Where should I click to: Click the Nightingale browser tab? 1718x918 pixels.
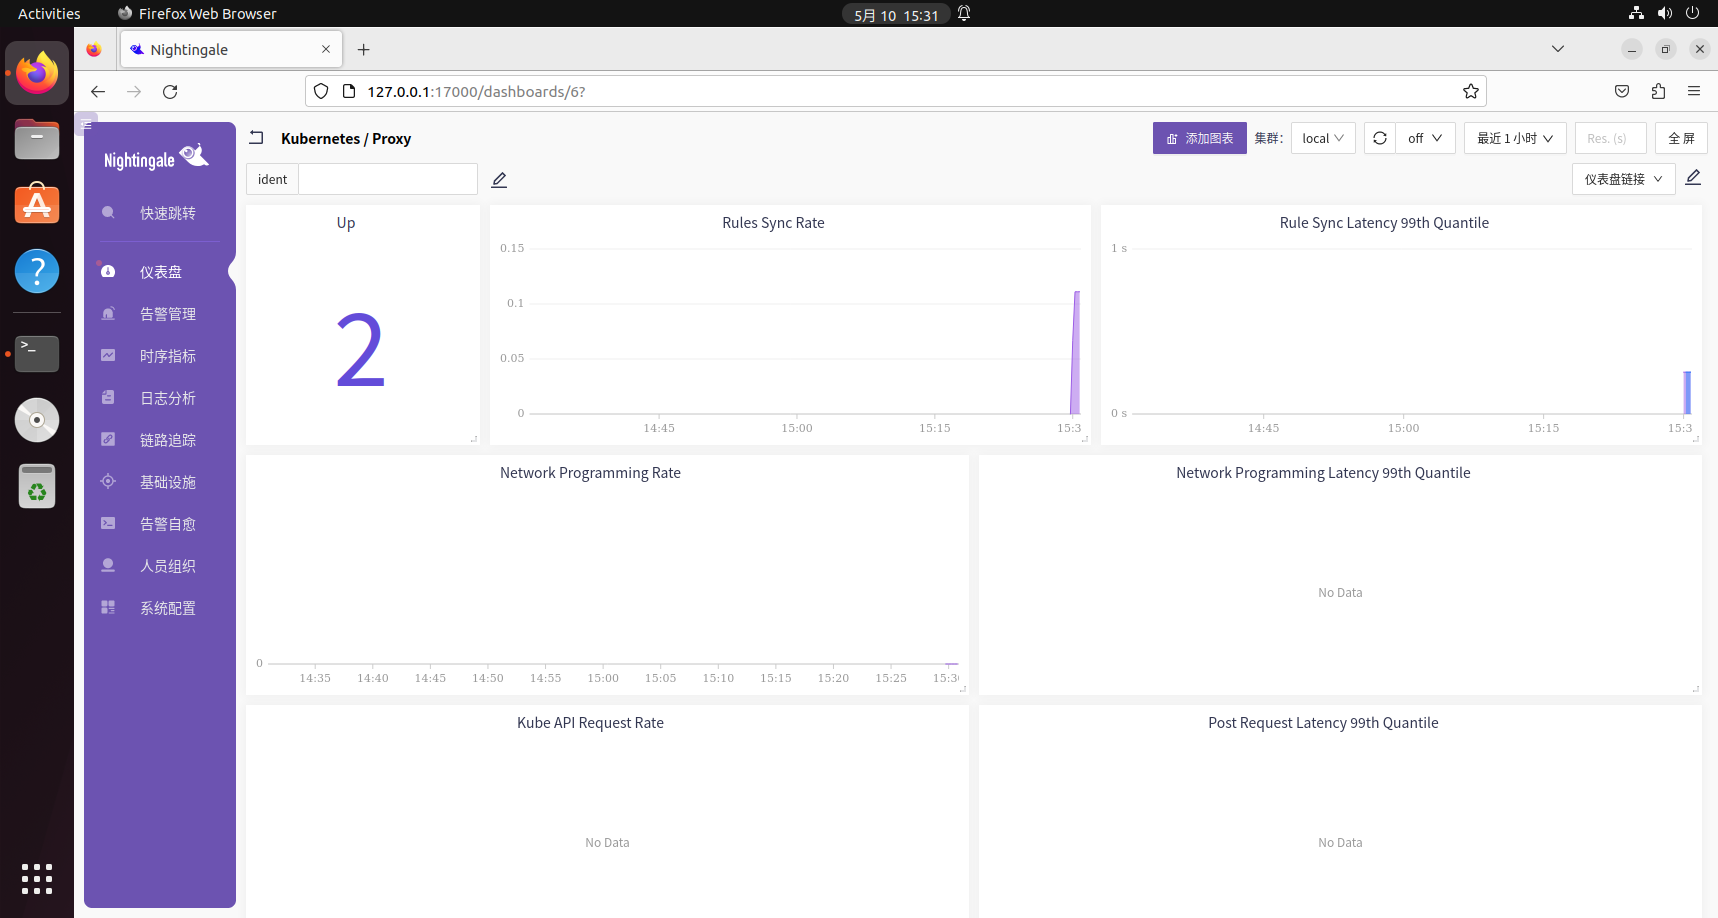[231, 49]
